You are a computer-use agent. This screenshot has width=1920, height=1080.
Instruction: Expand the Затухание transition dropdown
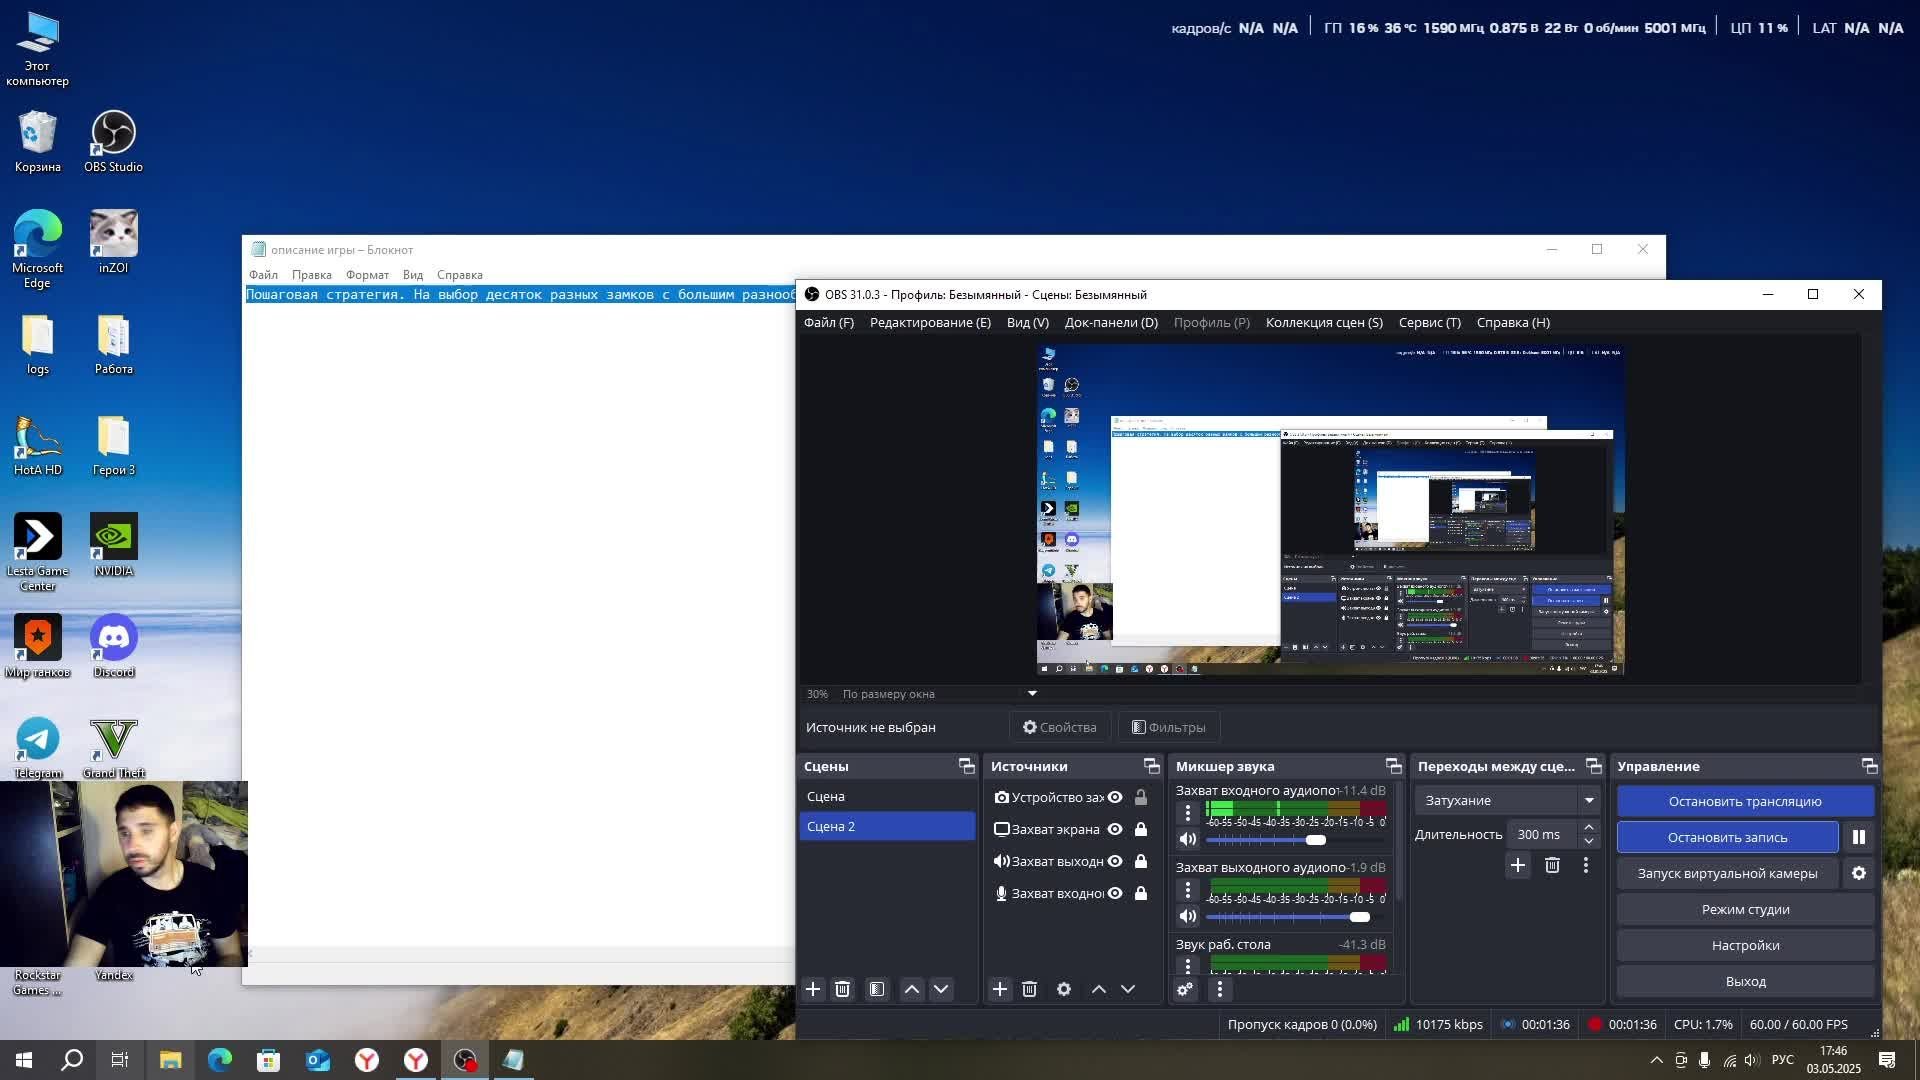[x=1589, y=800]
